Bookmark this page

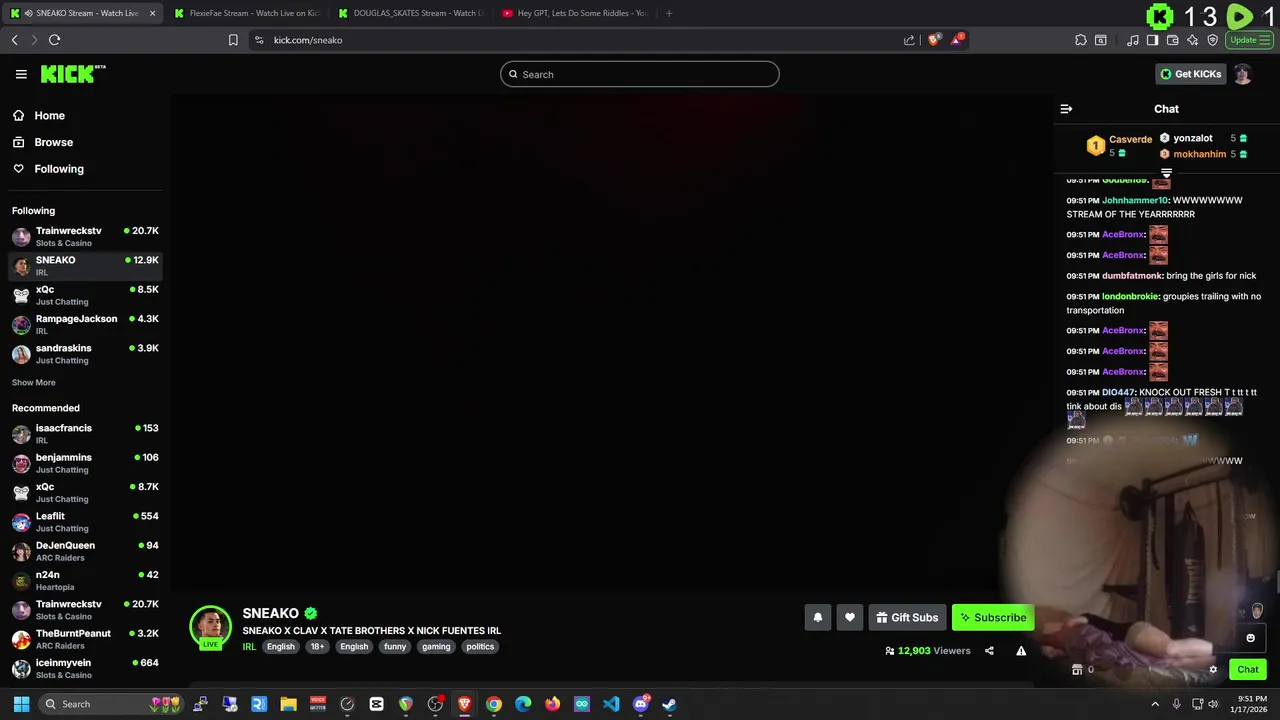[233, 40]
